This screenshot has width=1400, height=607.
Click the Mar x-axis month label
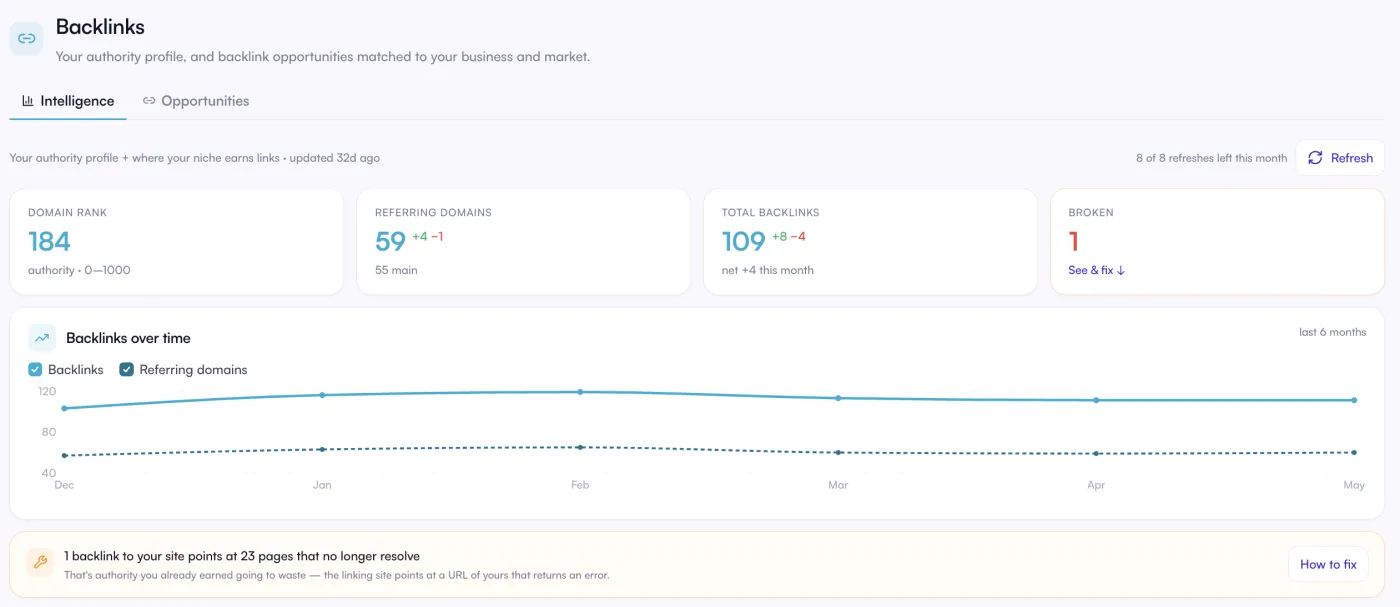pos(838,485)
